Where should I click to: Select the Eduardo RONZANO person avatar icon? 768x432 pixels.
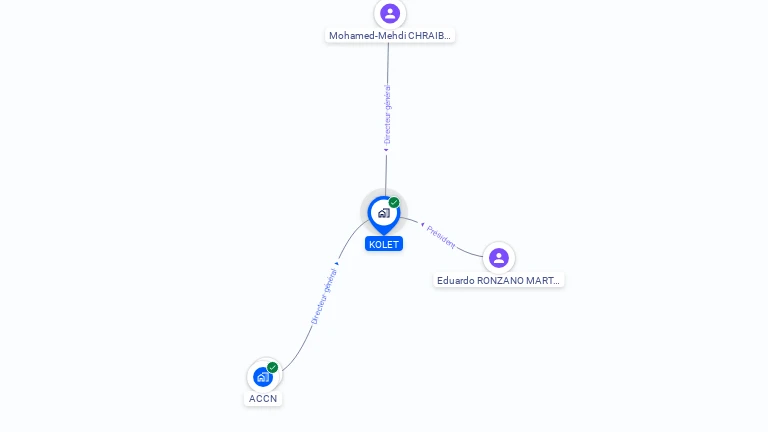coord(499,258)
